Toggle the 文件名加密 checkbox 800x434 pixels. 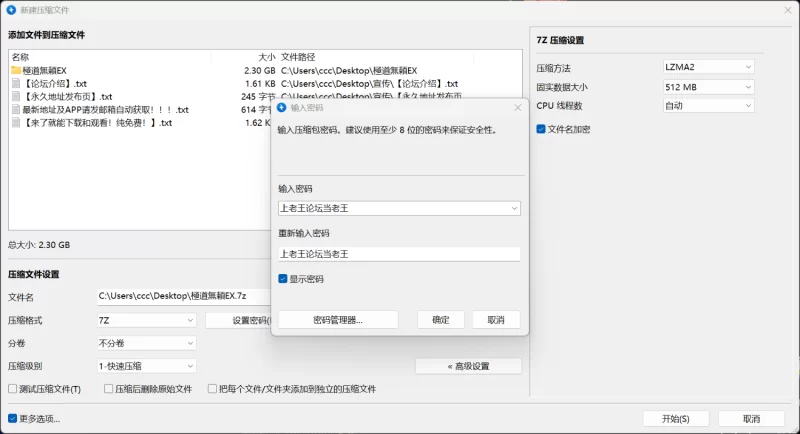pos(541,129)
